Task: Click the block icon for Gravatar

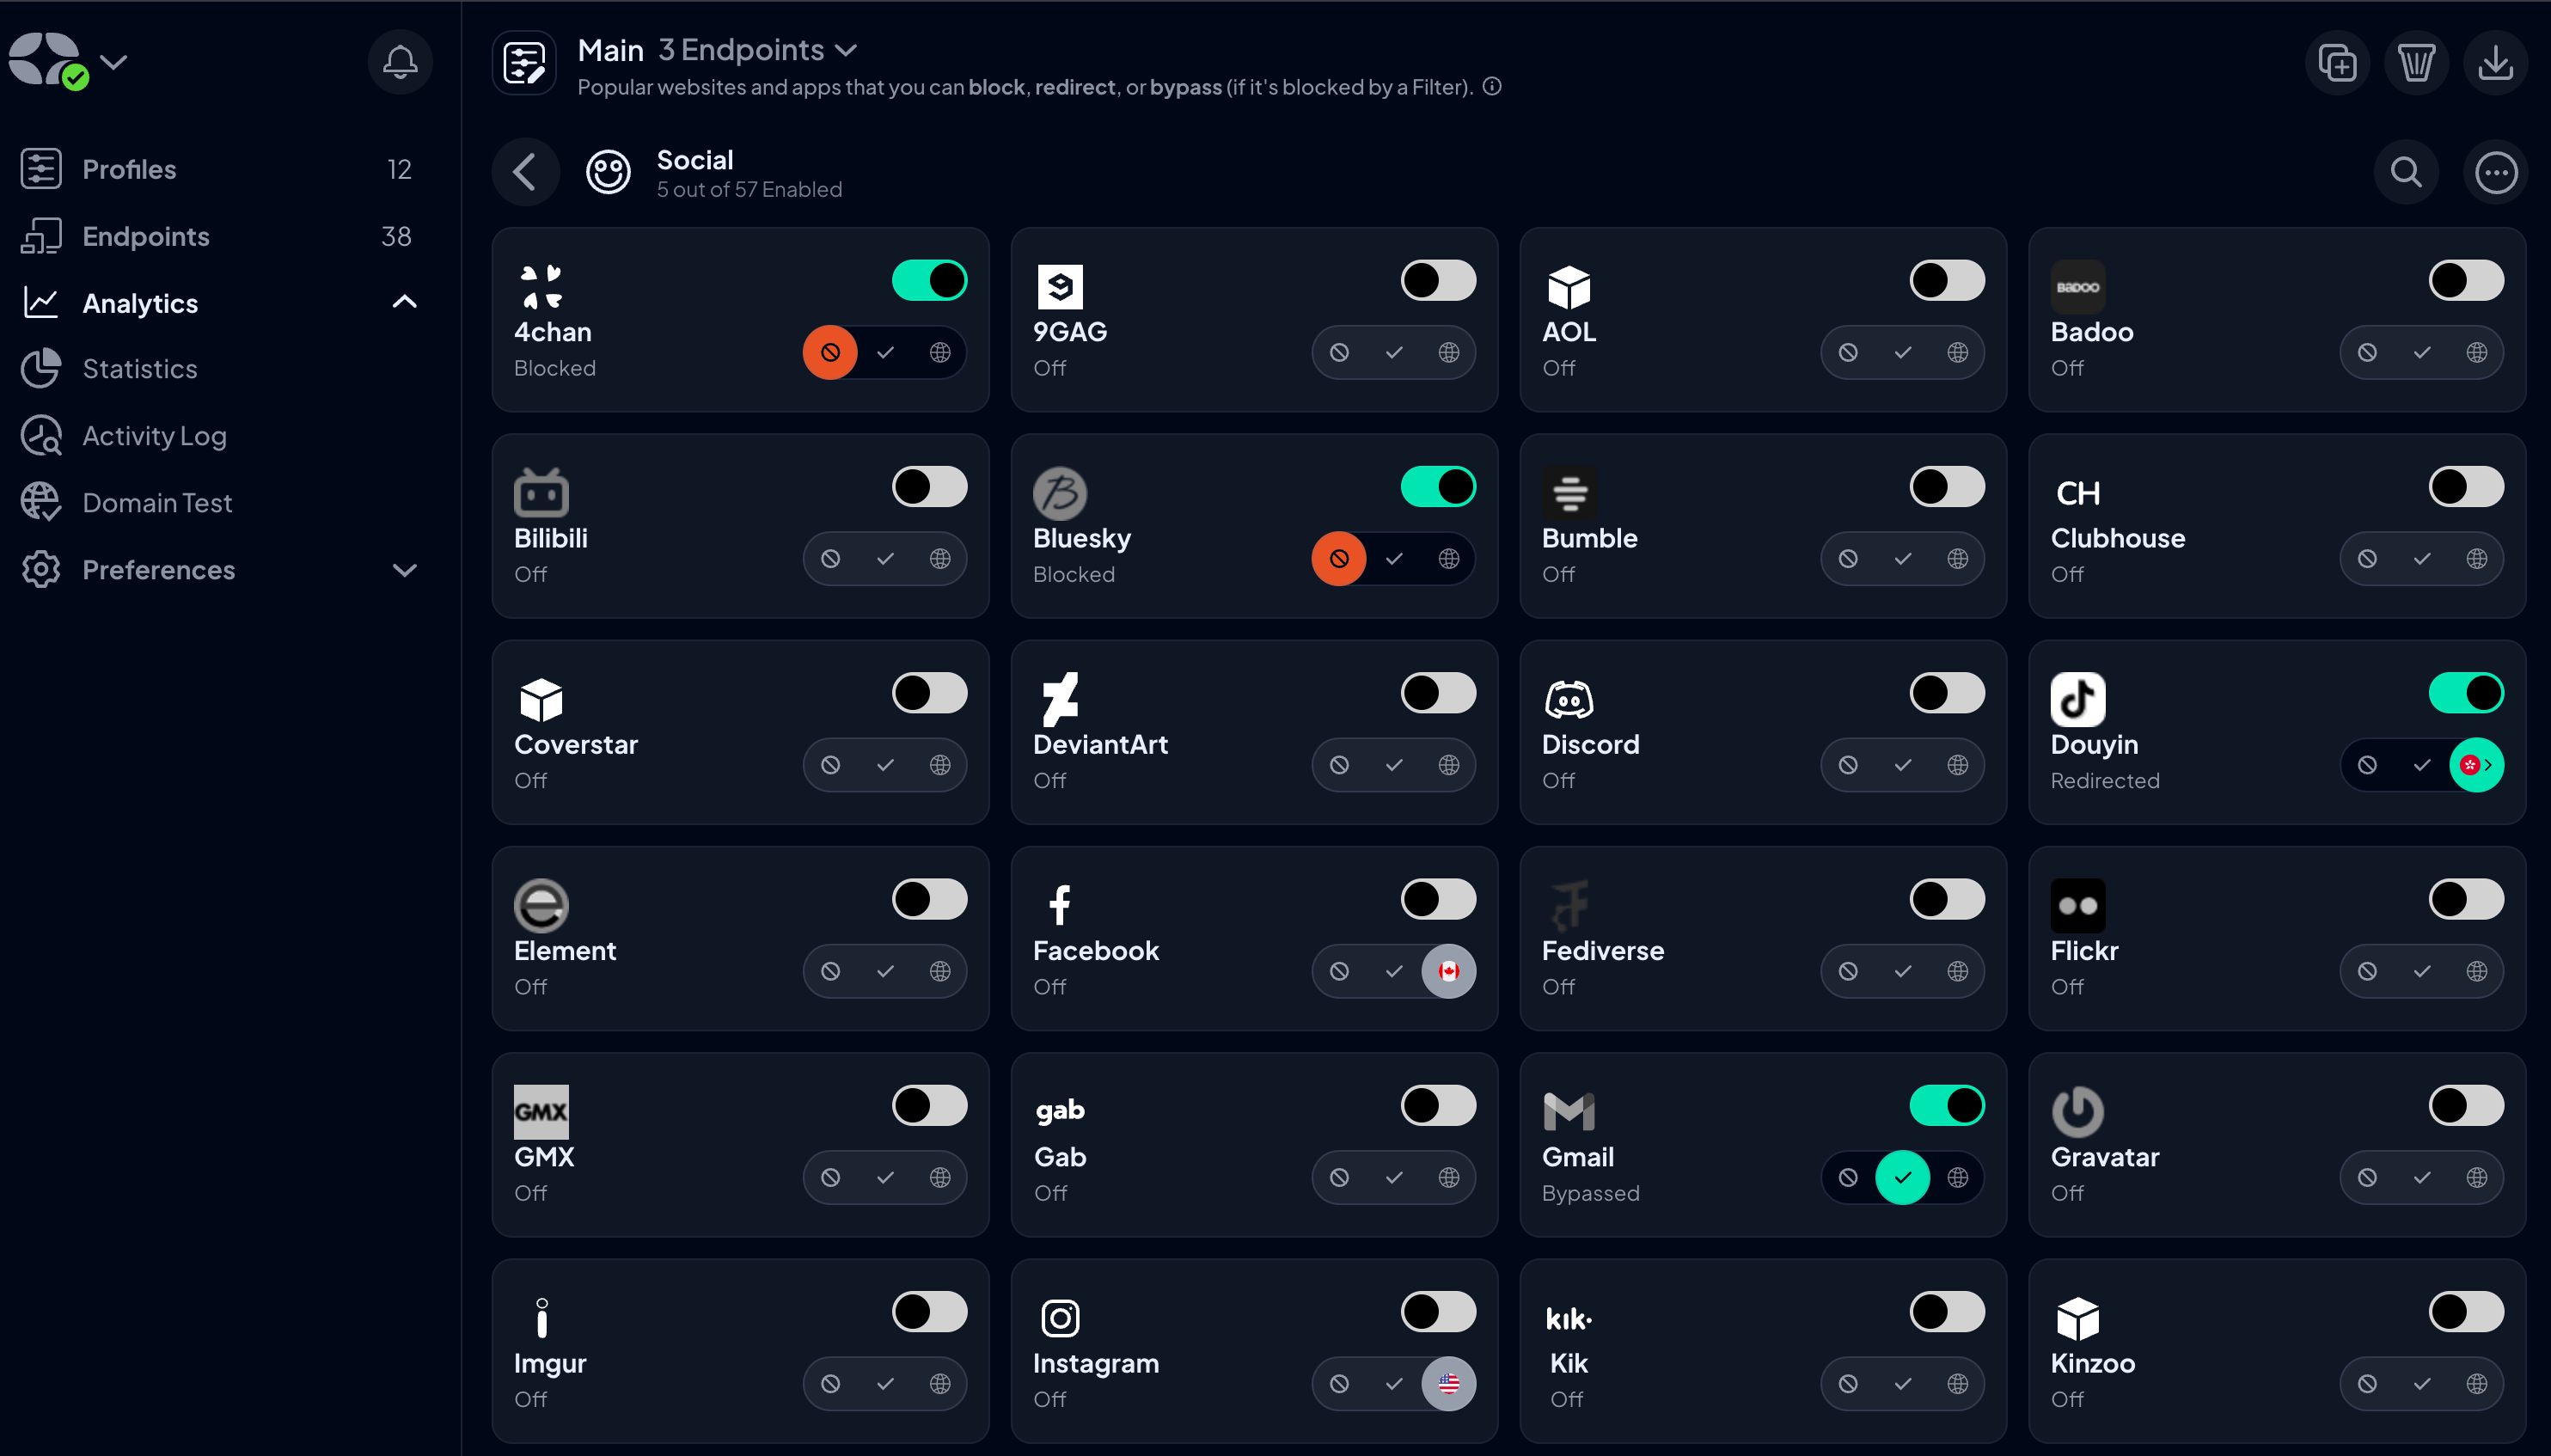Action: [x=2366, y=1177]
